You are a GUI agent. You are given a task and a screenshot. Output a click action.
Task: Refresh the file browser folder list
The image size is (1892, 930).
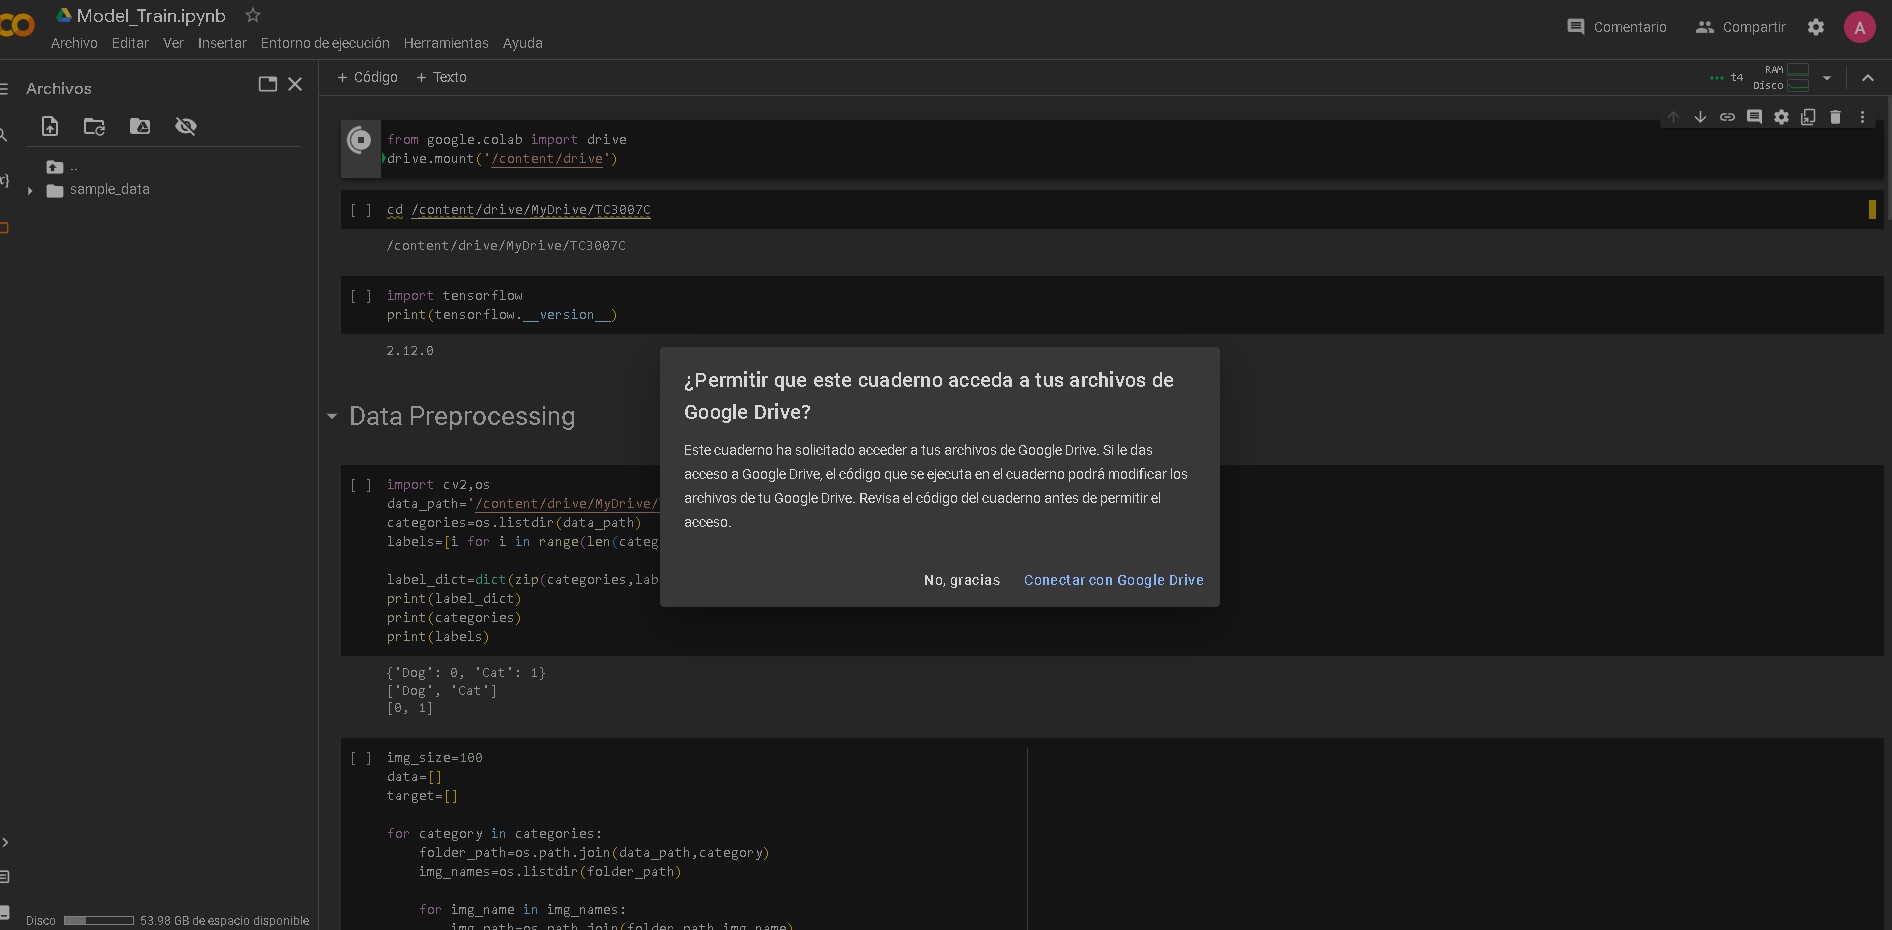pyautogui.click(x=94, y=126)
